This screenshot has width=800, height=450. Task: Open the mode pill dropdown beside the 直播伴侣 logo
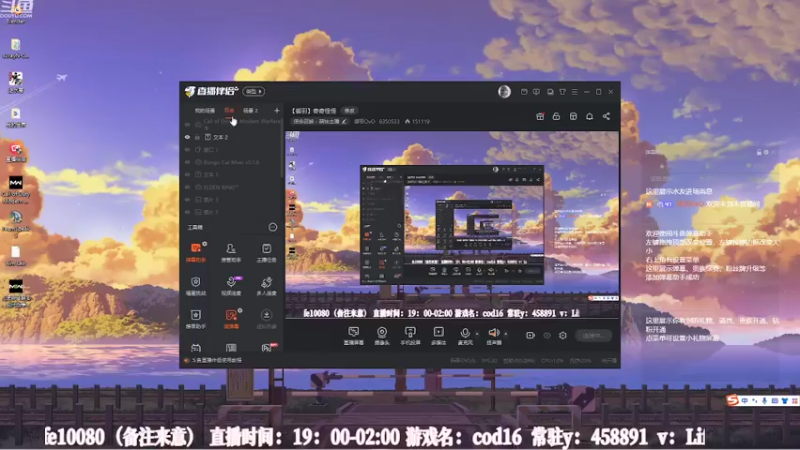click(254, 91)
